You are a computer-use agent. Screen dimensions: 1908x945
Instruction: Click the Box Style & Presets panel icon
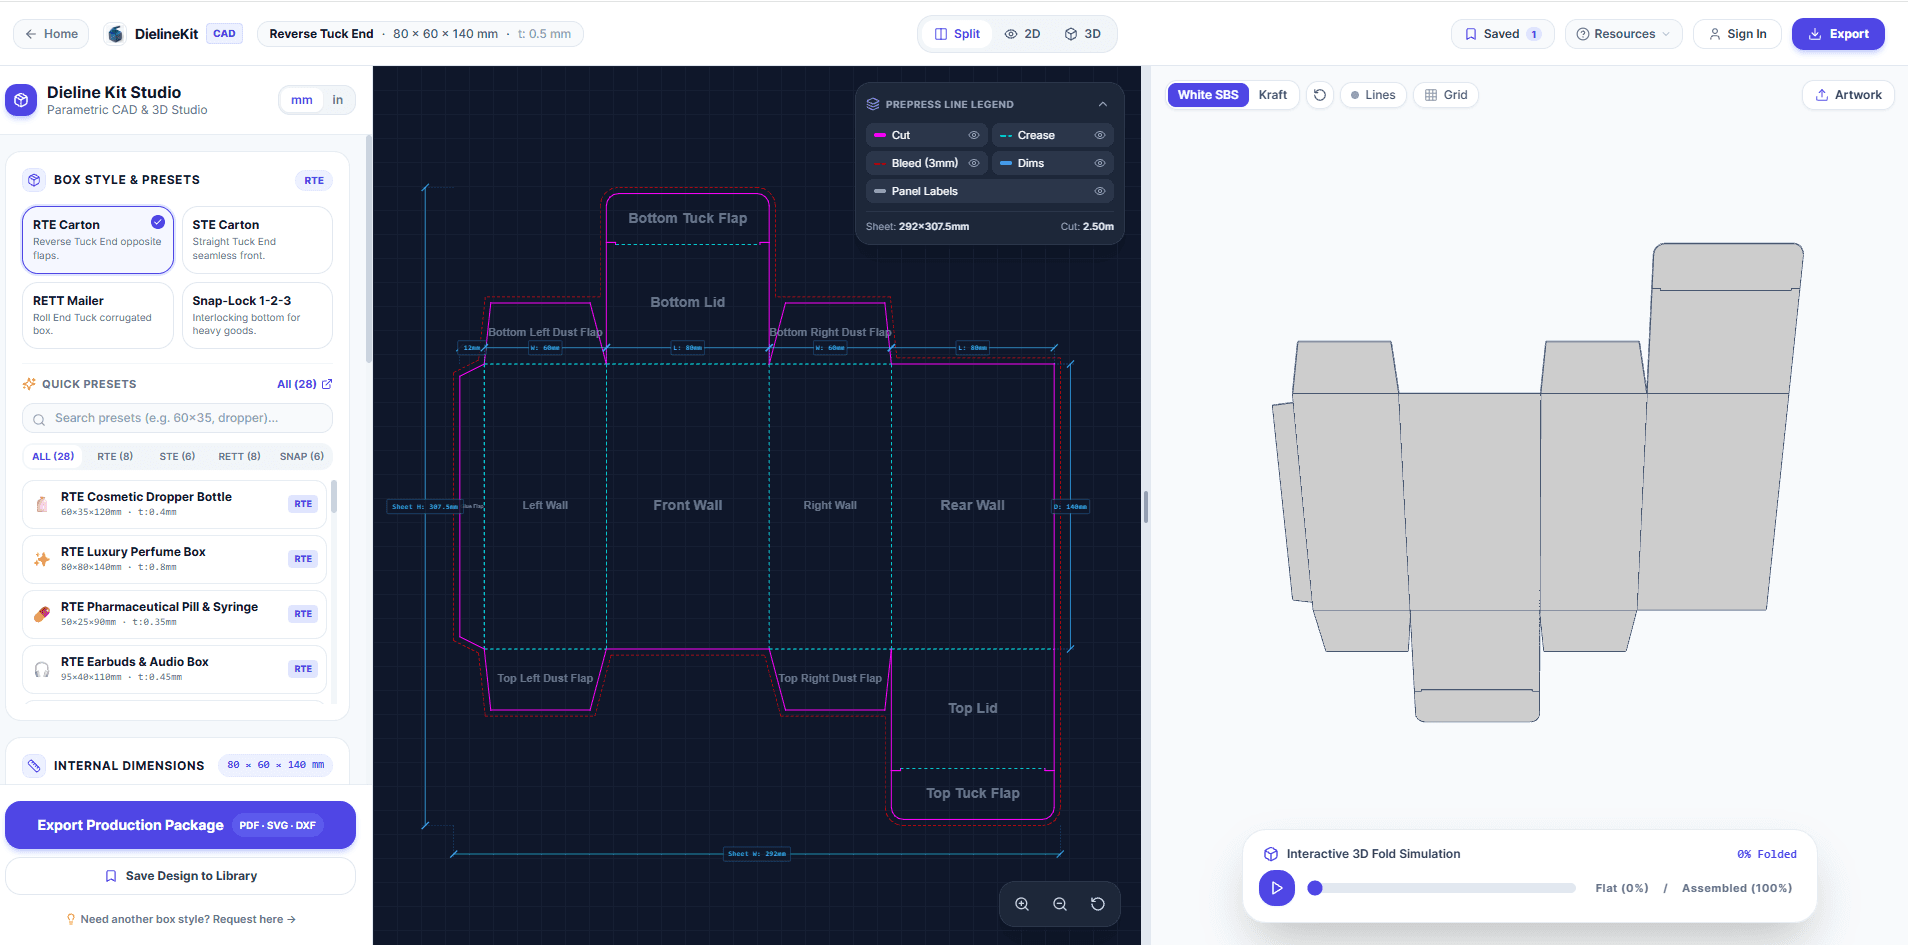34,180
